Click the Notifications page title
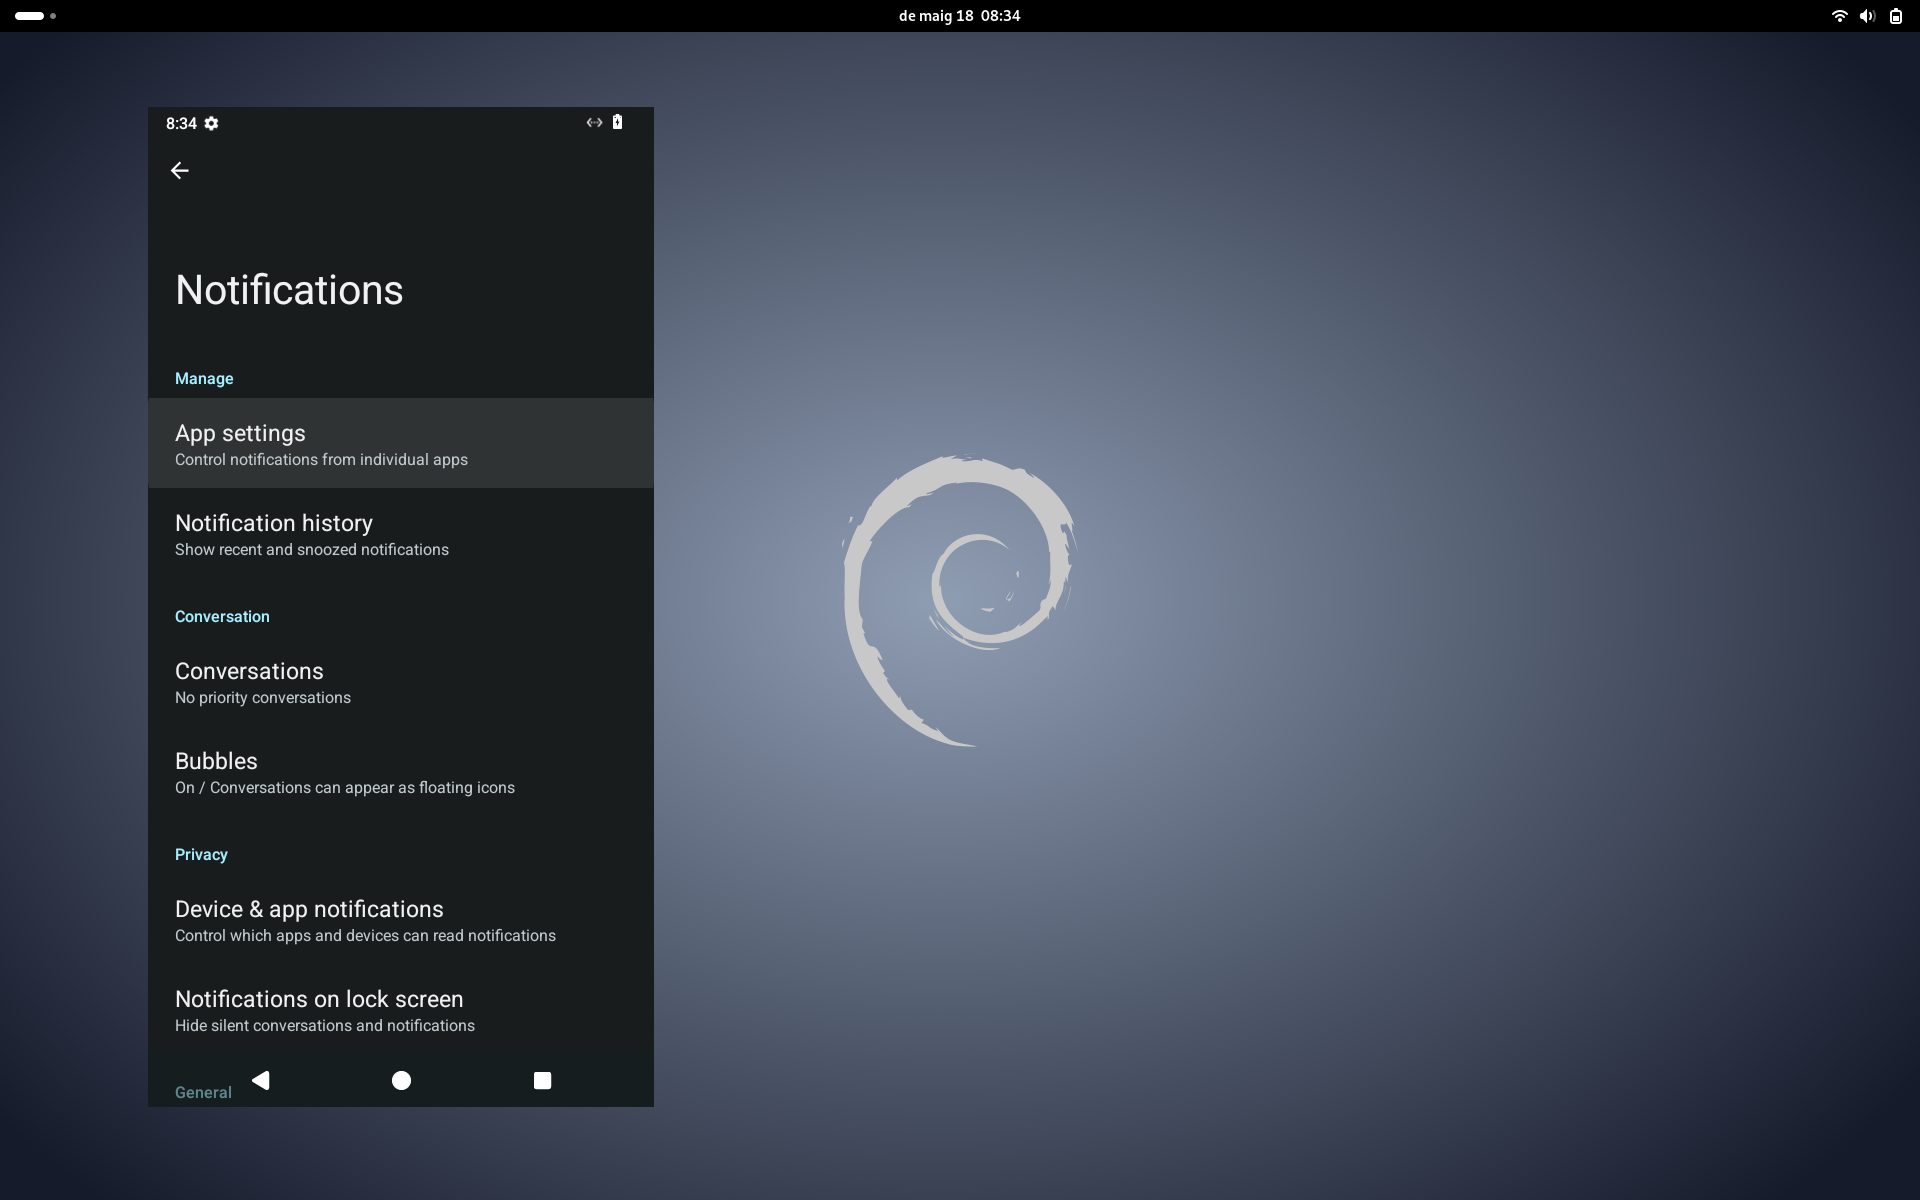1920x1200 pixels. click(289, 290)
